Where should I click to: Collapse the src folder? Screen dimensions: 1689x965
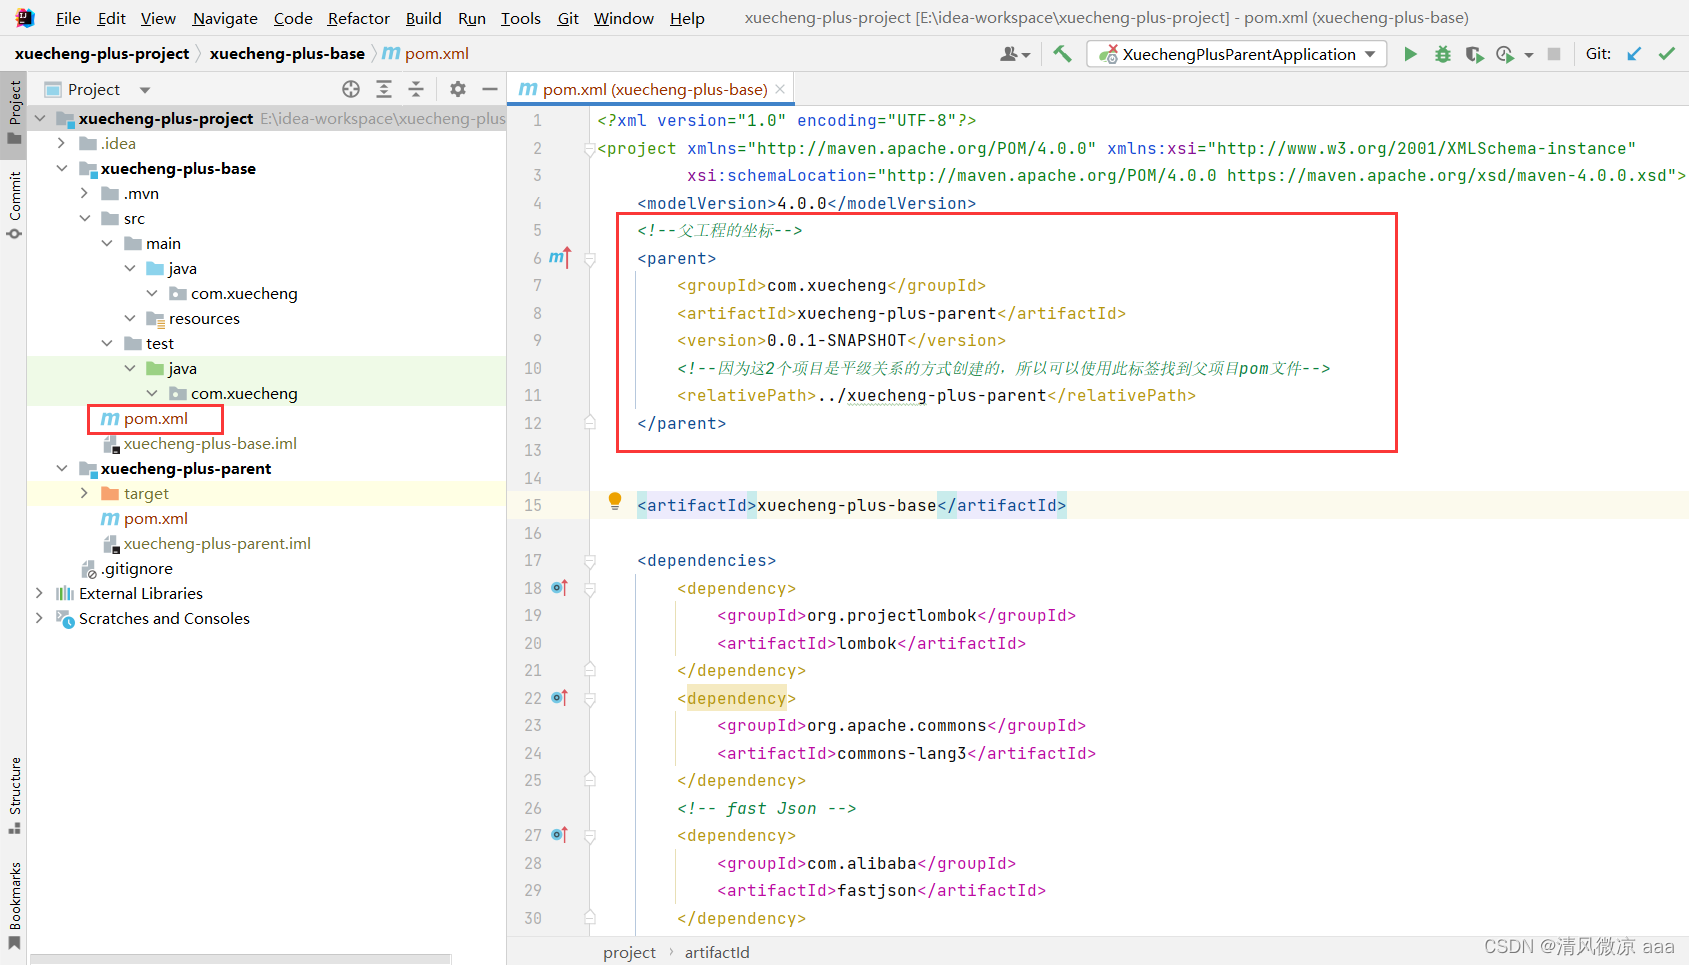pyautogui.click(x=85, y=218)
